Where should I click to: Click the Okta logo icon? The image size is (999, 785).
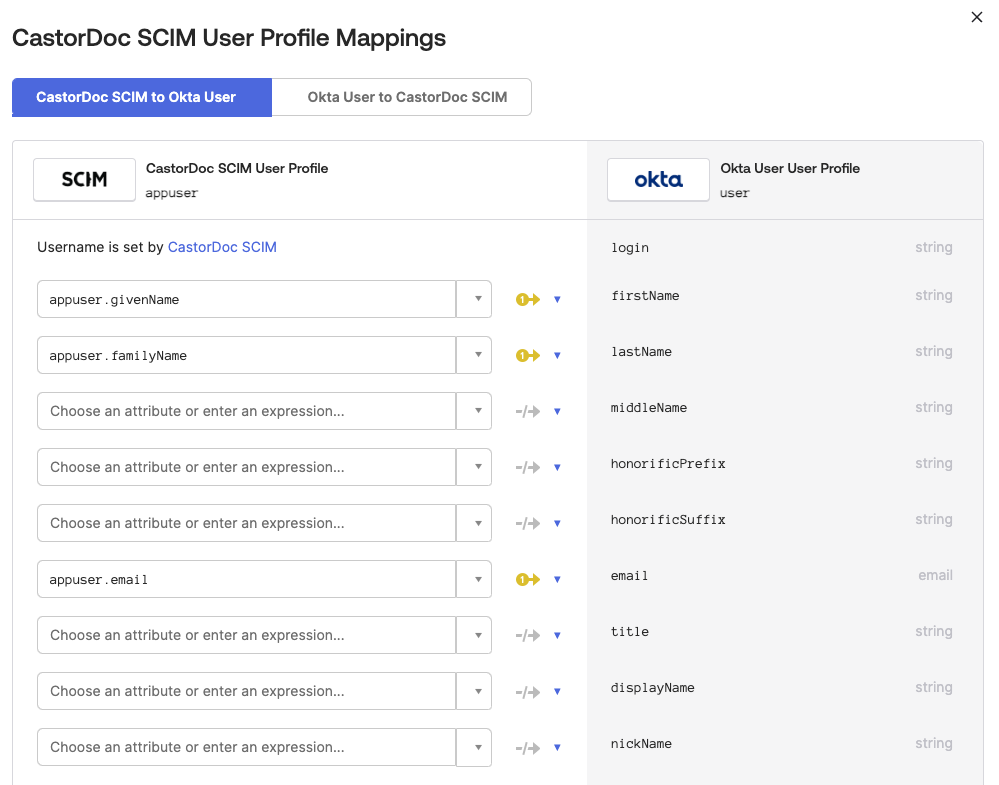click(x=658, y=180)
